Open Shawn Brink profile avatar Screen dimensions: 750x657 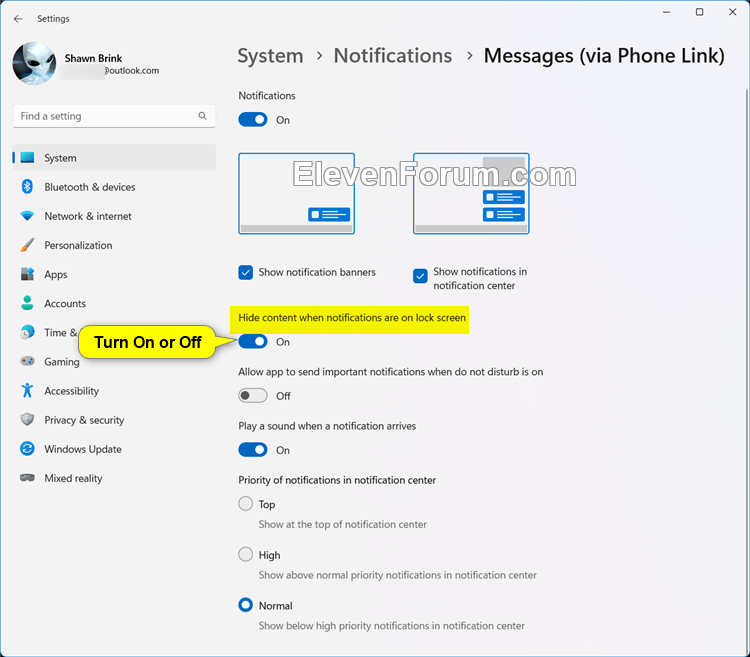tap(34, 63)
